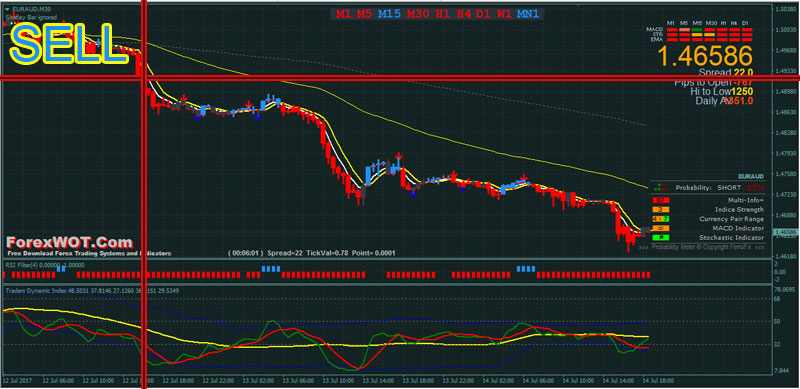Click the orange STR M15 signal cell
Viewport: 800px width, 389px height.
697,35
